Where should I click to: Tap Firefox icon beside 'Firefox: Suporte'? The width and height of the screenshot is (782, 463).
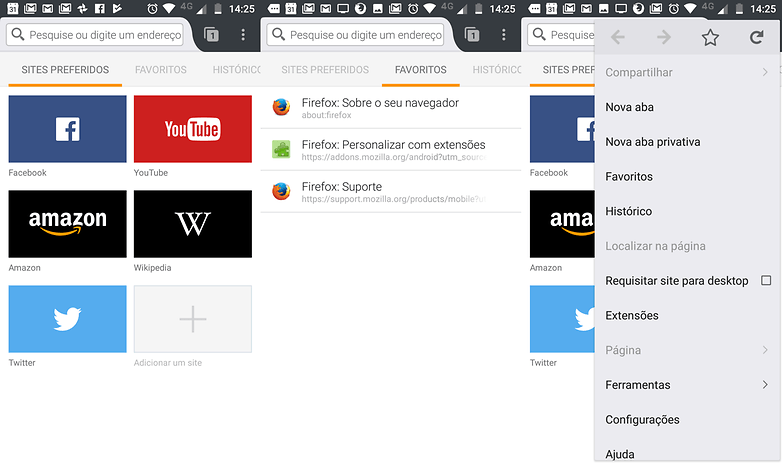281,191
